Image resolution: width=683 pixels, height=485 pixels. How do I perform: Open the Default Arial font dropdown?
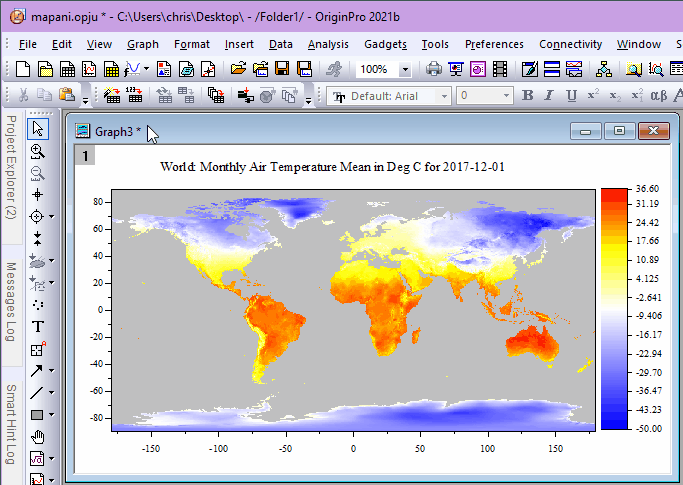[443, 96]
